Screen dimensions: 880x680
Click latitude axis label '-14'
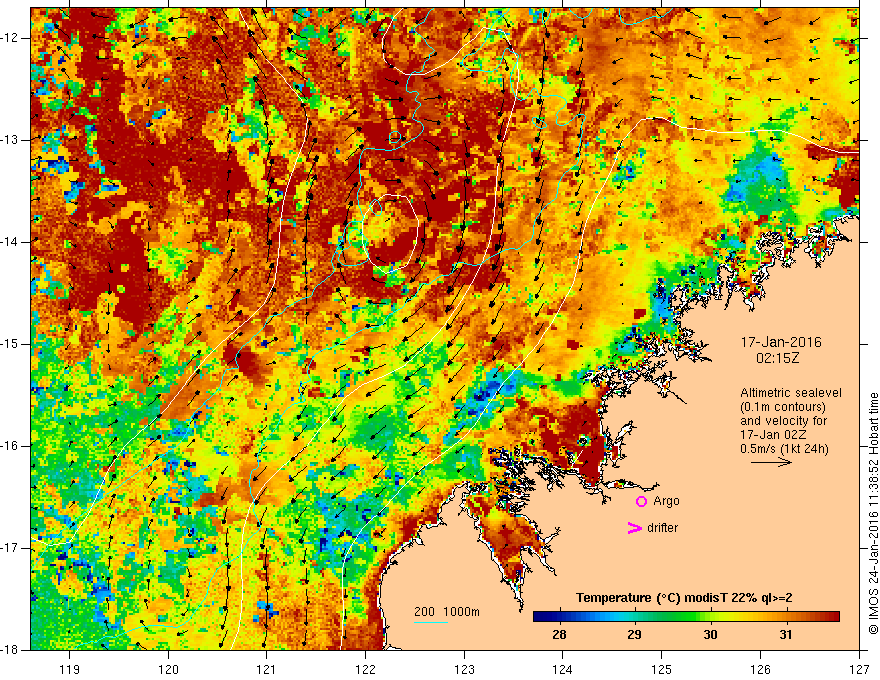[x=10, y=242]
